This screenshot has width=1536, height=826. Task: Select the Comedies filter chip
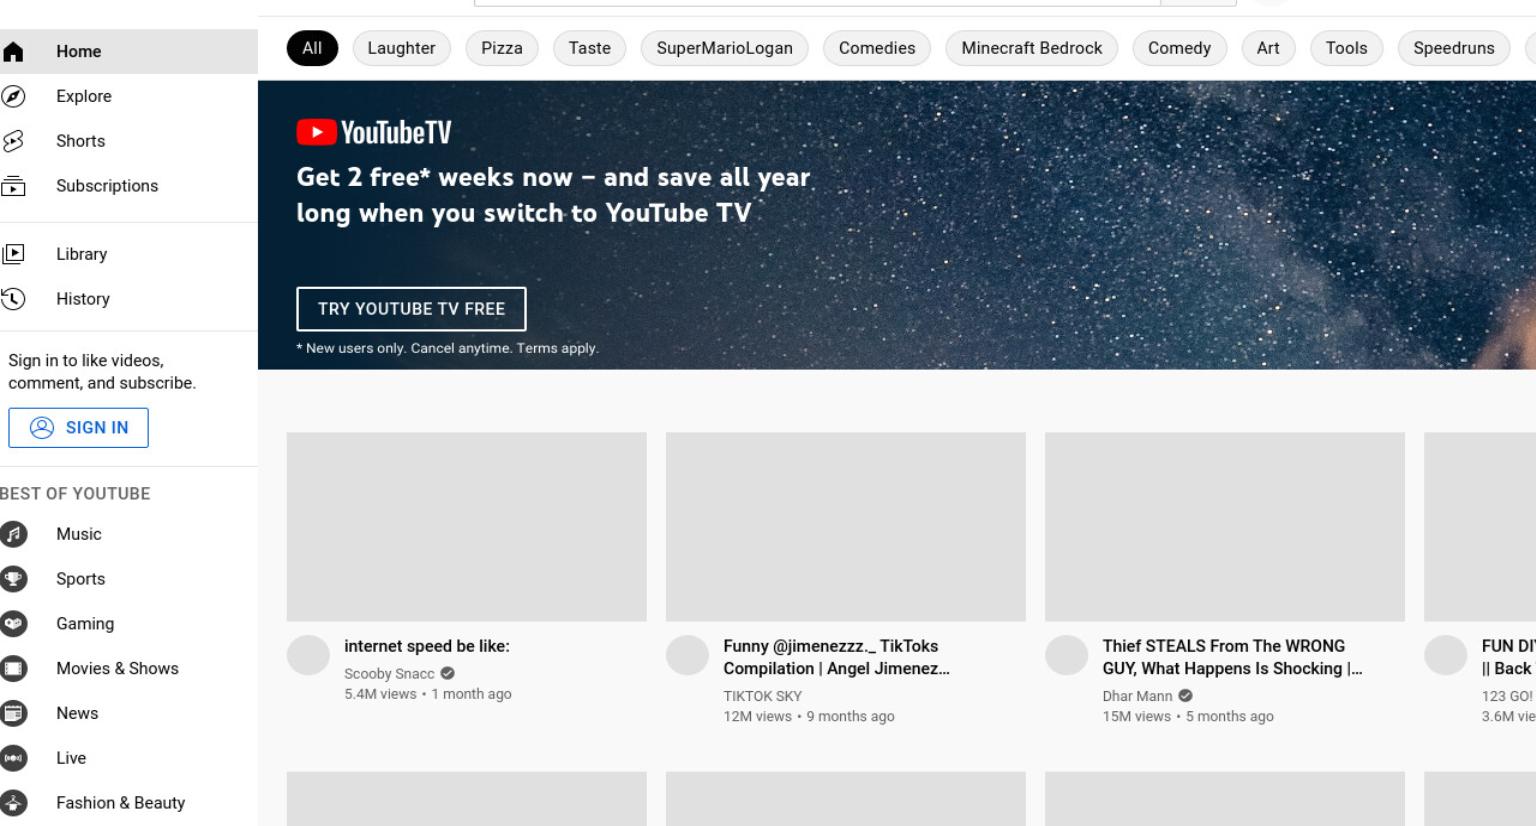click(877, 48)
